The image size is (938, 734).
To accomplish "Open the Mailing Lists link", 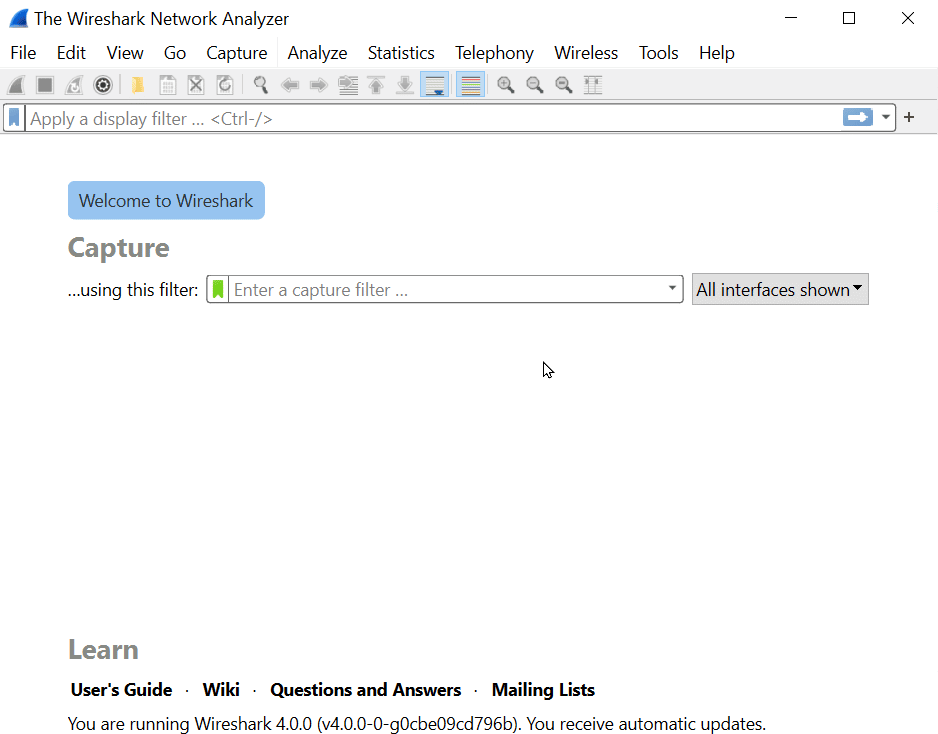I will [543, 690].
